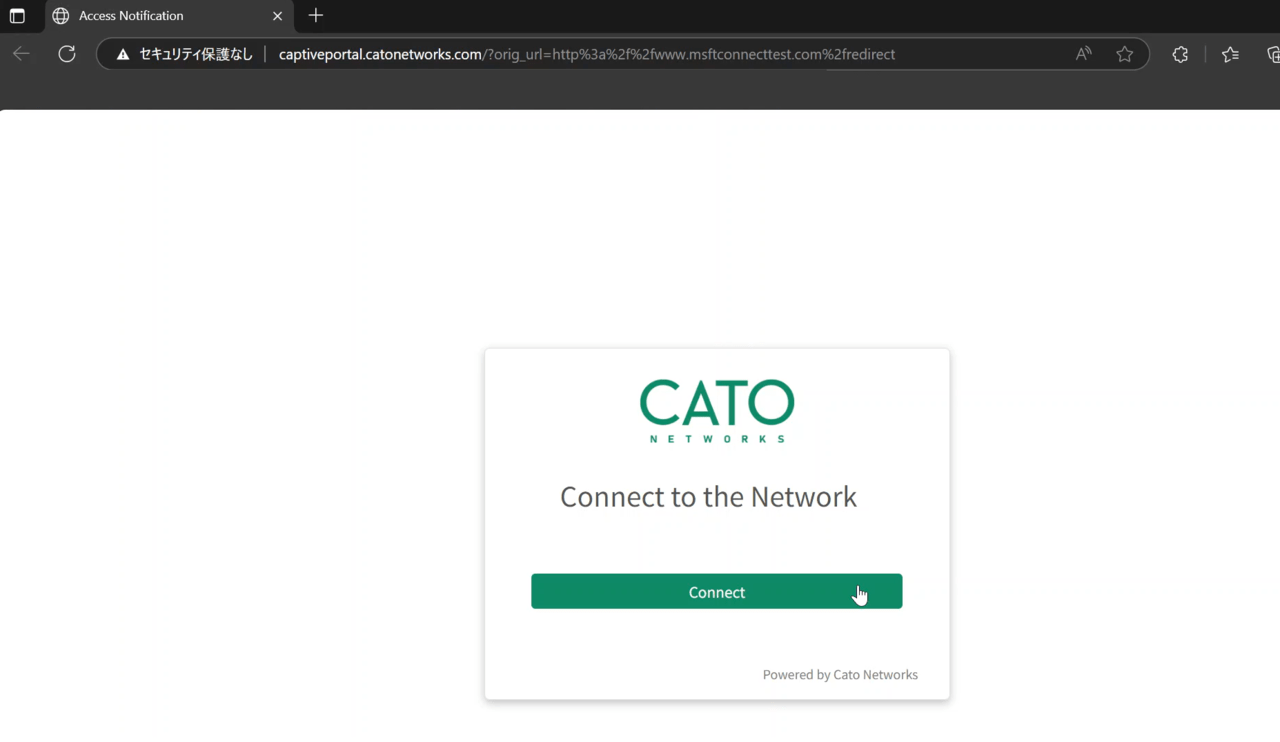Activate the Read Aloud icon
The width and height of the screenshot is (1280, 742).
1084,54
